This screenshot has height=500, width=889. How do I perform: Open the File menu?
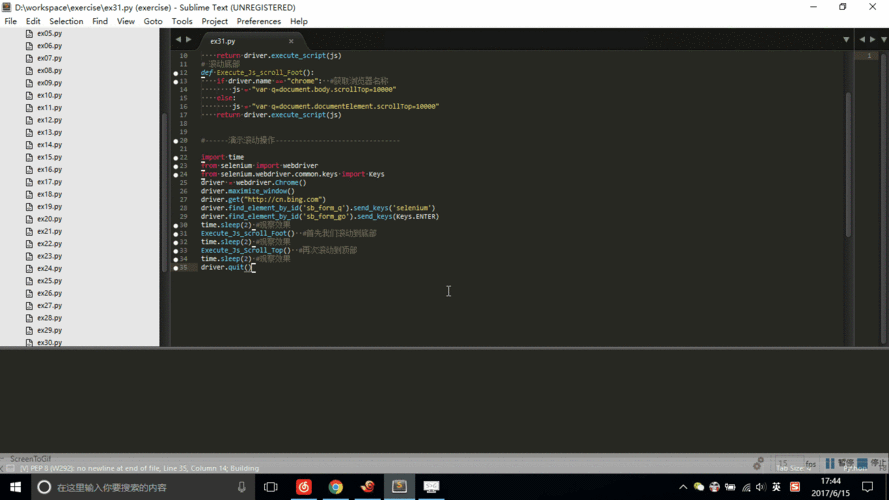(10, 21)
